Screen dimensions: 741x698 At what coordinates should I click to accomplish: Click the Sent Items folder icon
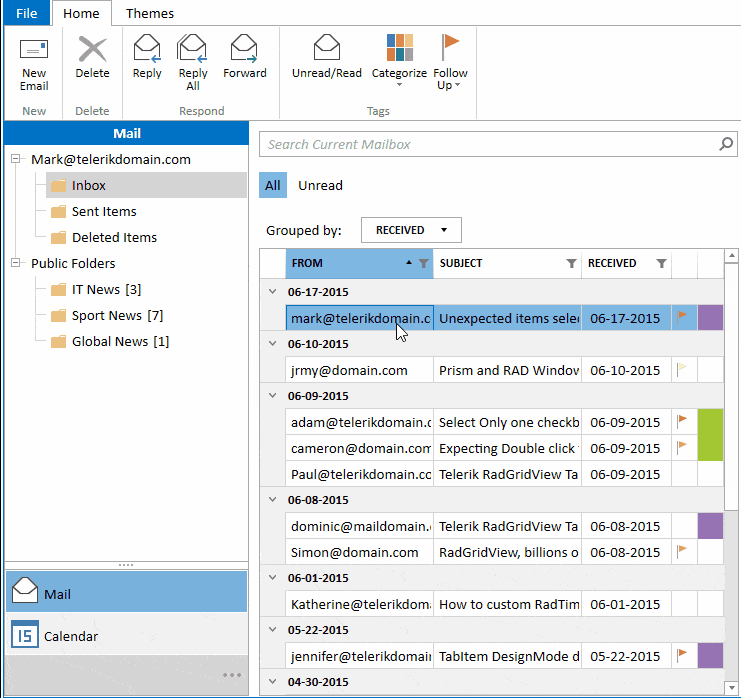[58, 211]
